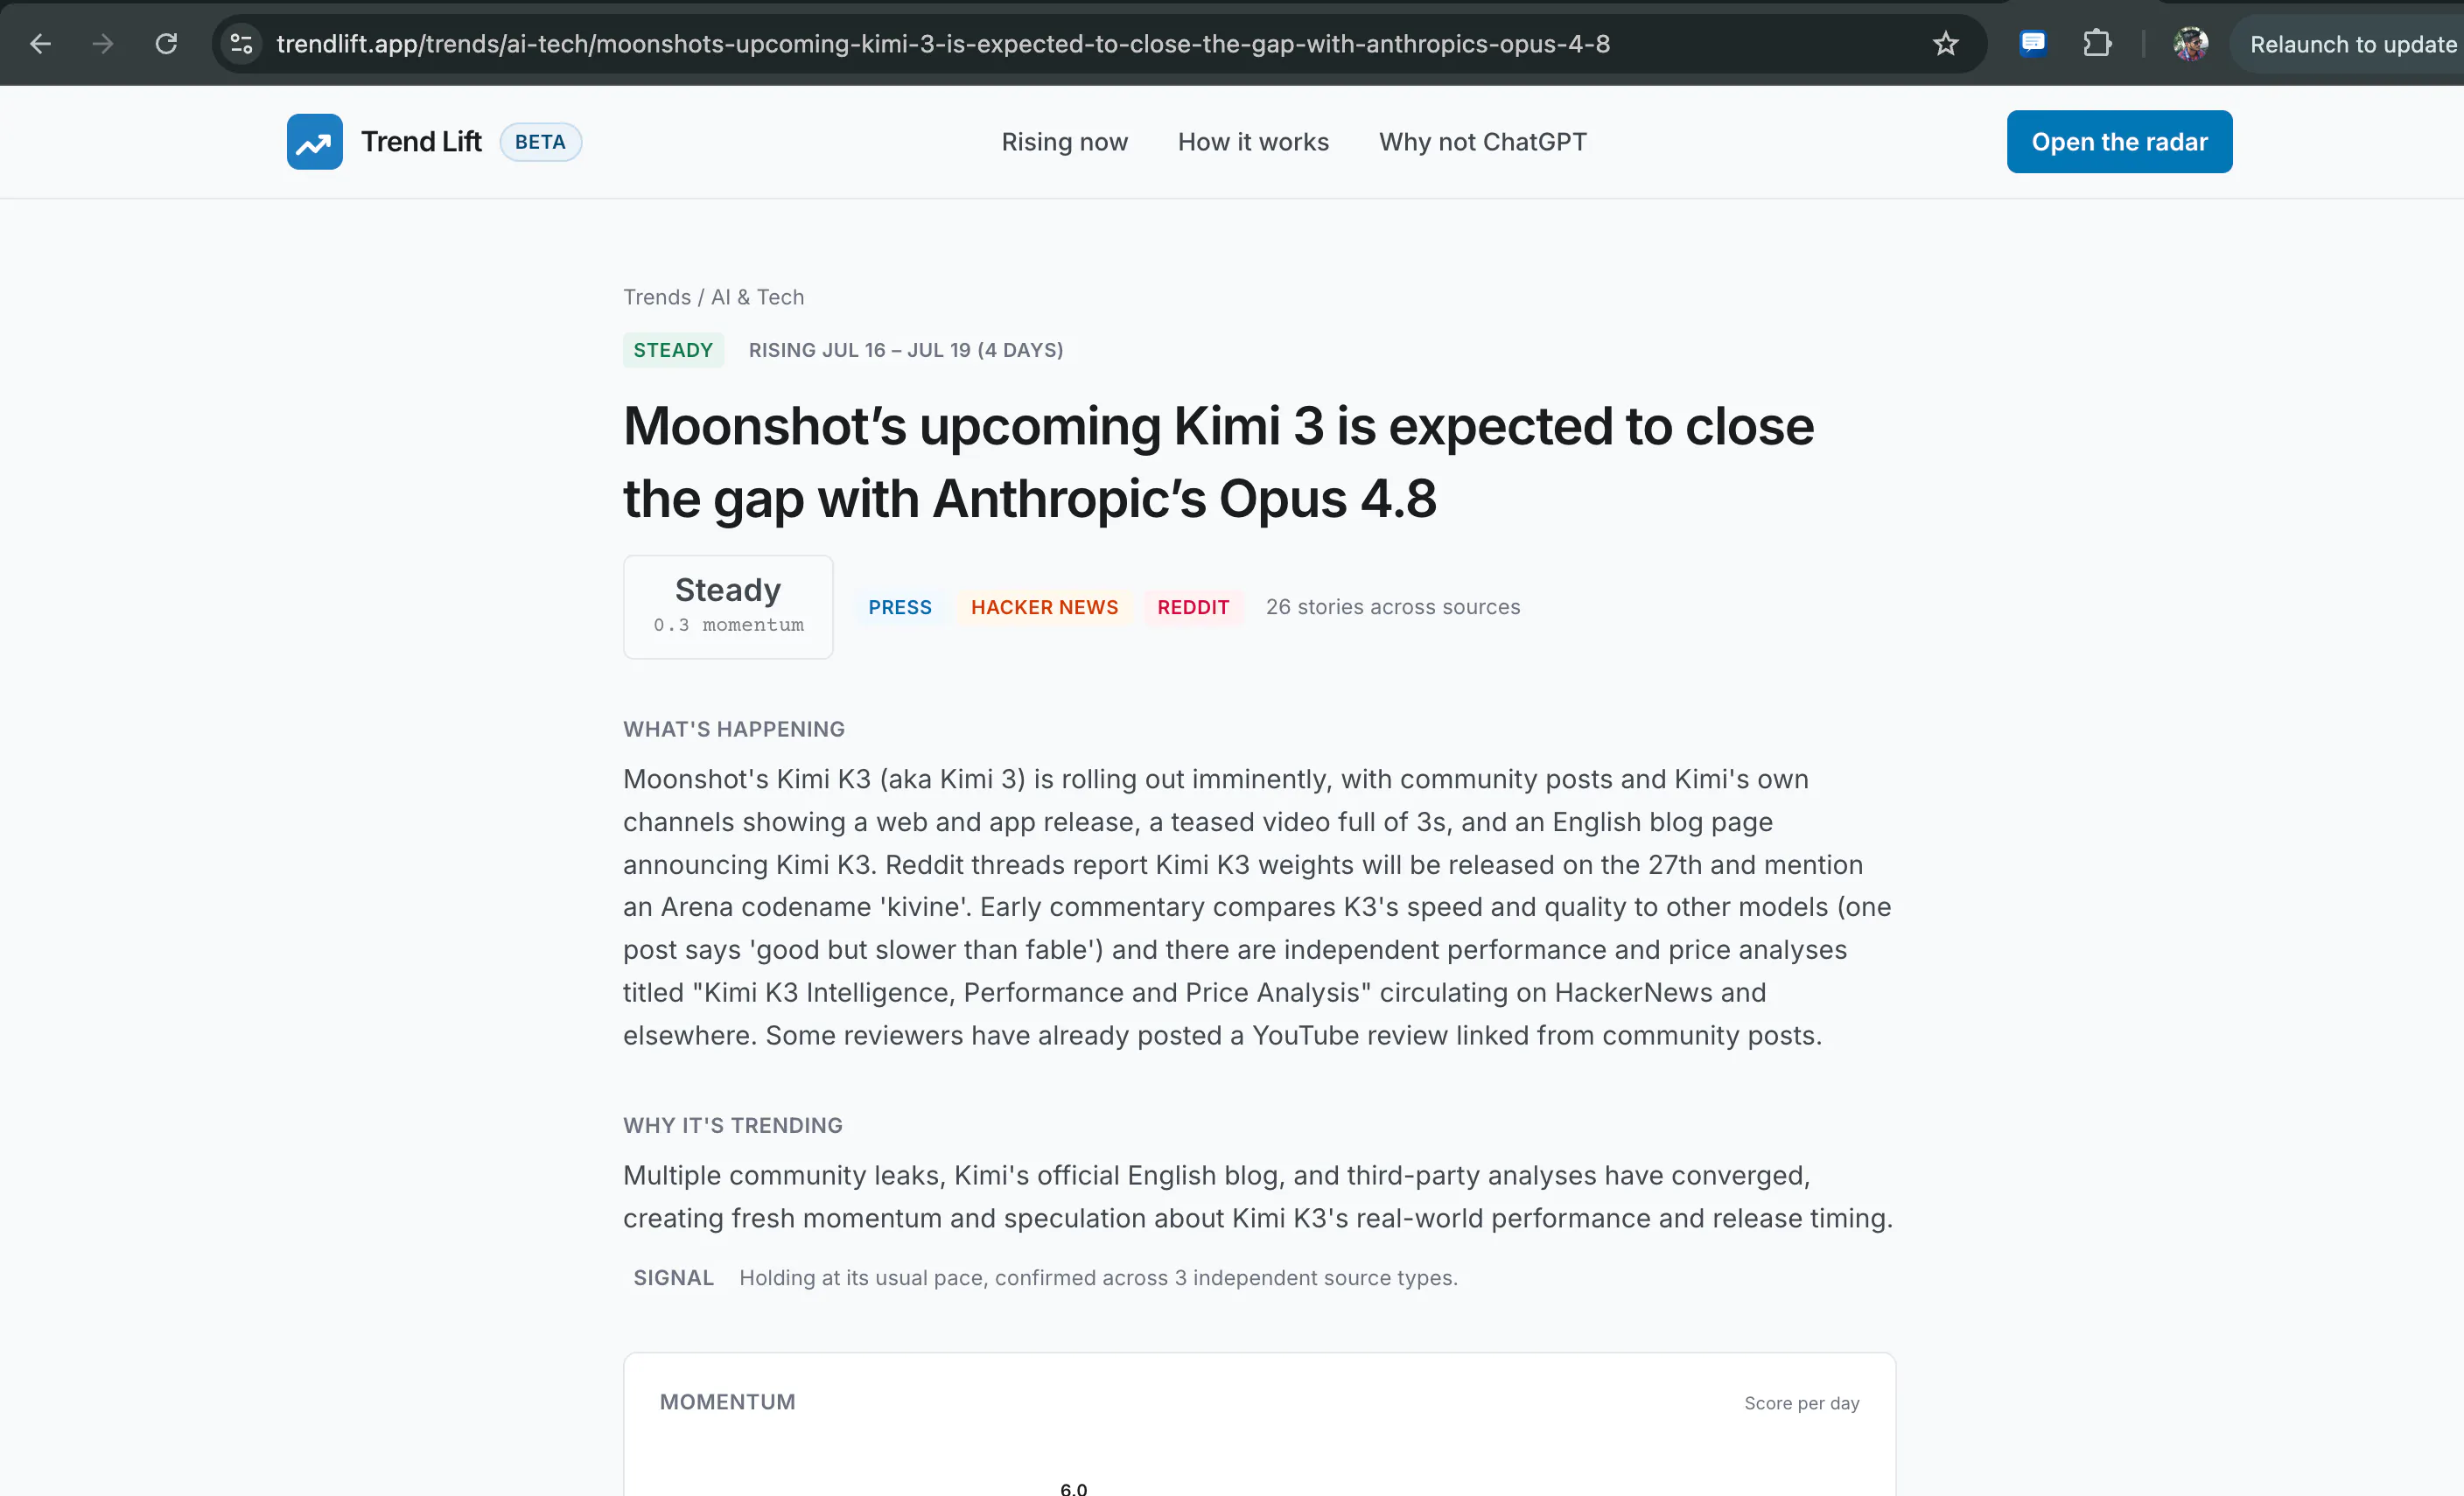2464x1496 pixels.
Task: Open the Extensions puzzle icon
Action: tap(2097, 44)
